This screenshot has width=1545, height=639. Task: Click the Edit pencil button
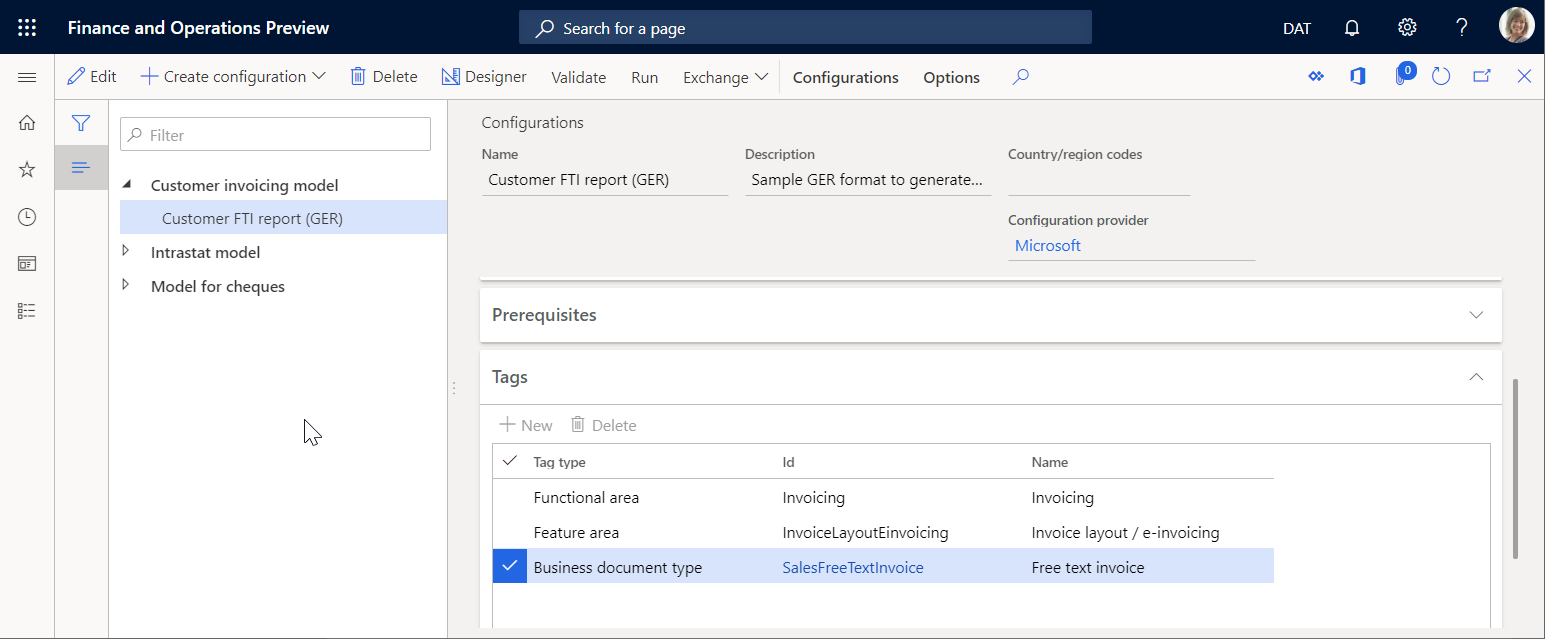pyautogui.click(x=91, y=77)
